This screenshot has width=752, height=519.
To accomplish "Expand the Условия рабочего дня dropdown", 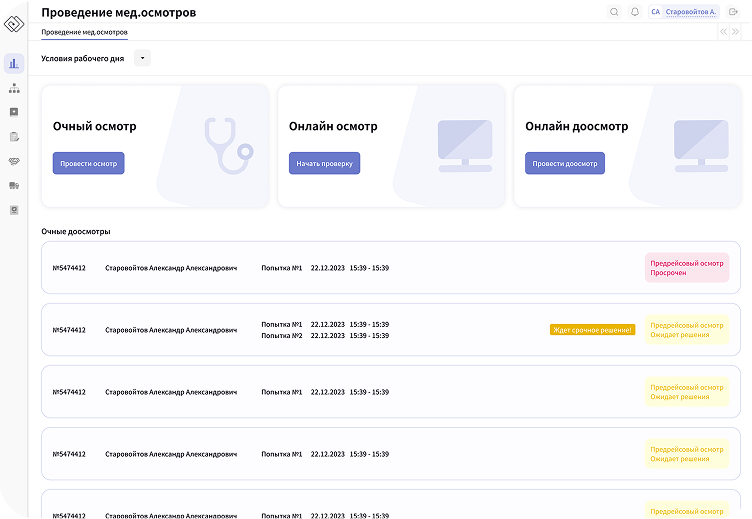I will click(x=142, y=58).
